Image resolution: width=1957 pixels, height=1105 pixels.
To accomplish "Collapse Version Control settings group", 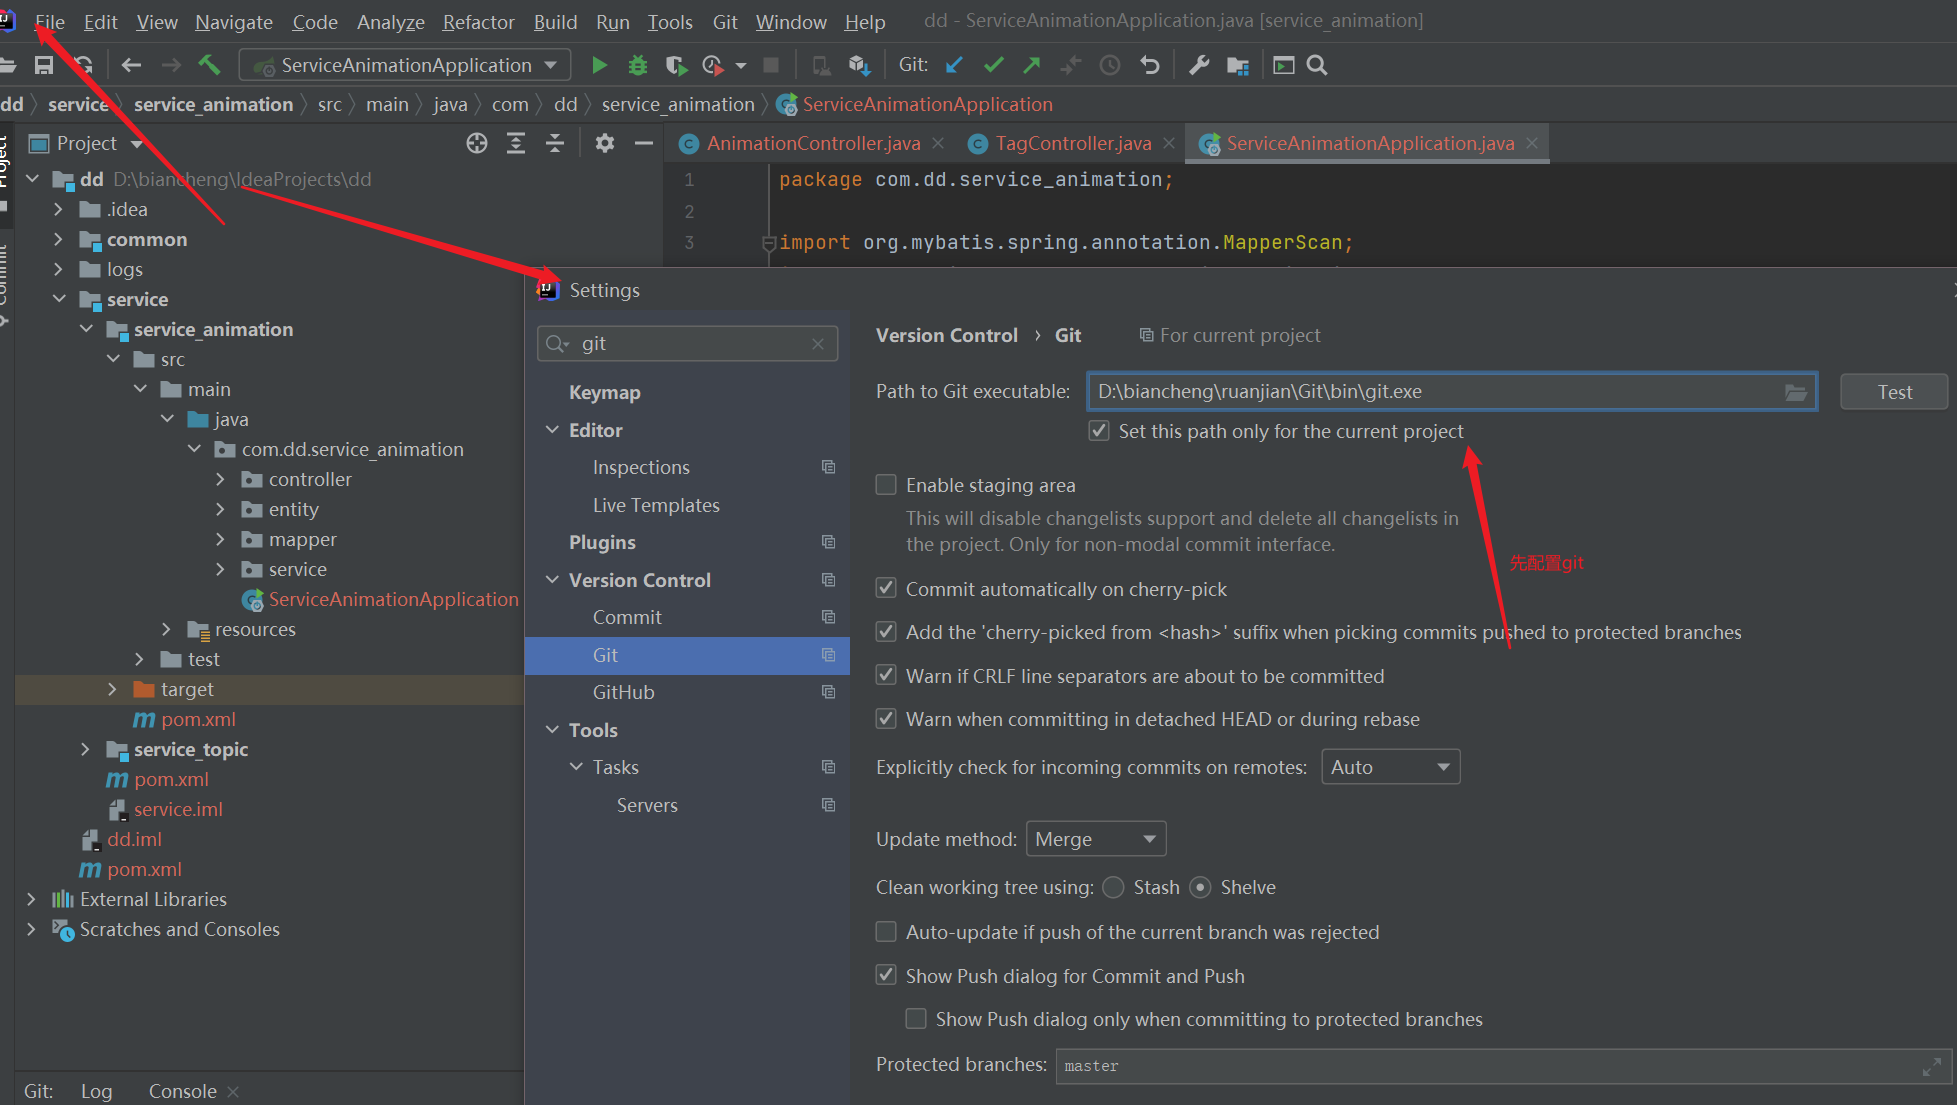I will (552, 580).
